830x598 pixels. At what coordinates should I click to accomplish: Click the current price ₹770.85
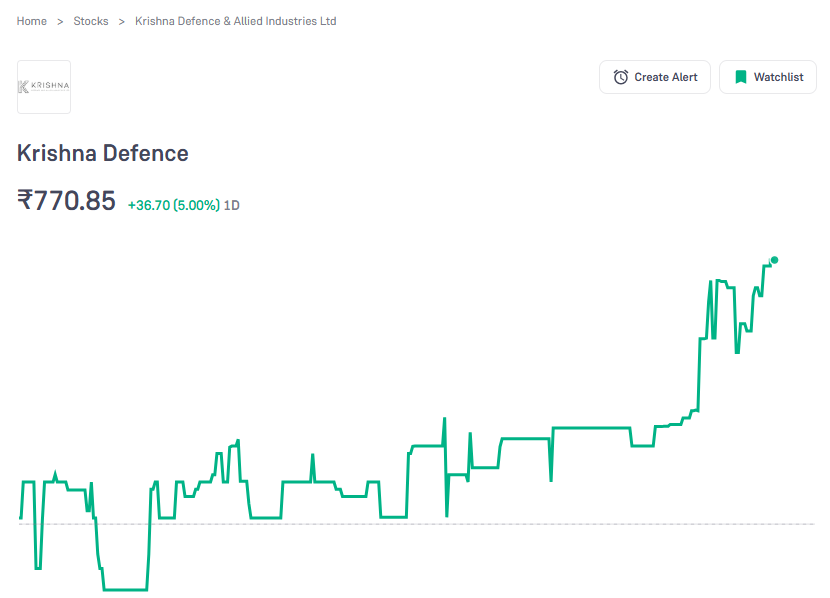tap(67, 200)
